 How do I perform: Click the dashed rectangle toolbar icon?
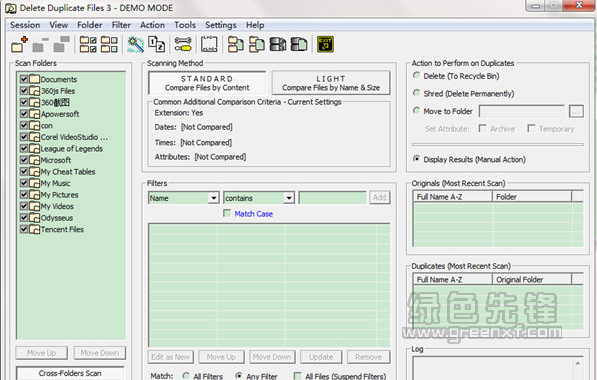click(x=209, y=44)
